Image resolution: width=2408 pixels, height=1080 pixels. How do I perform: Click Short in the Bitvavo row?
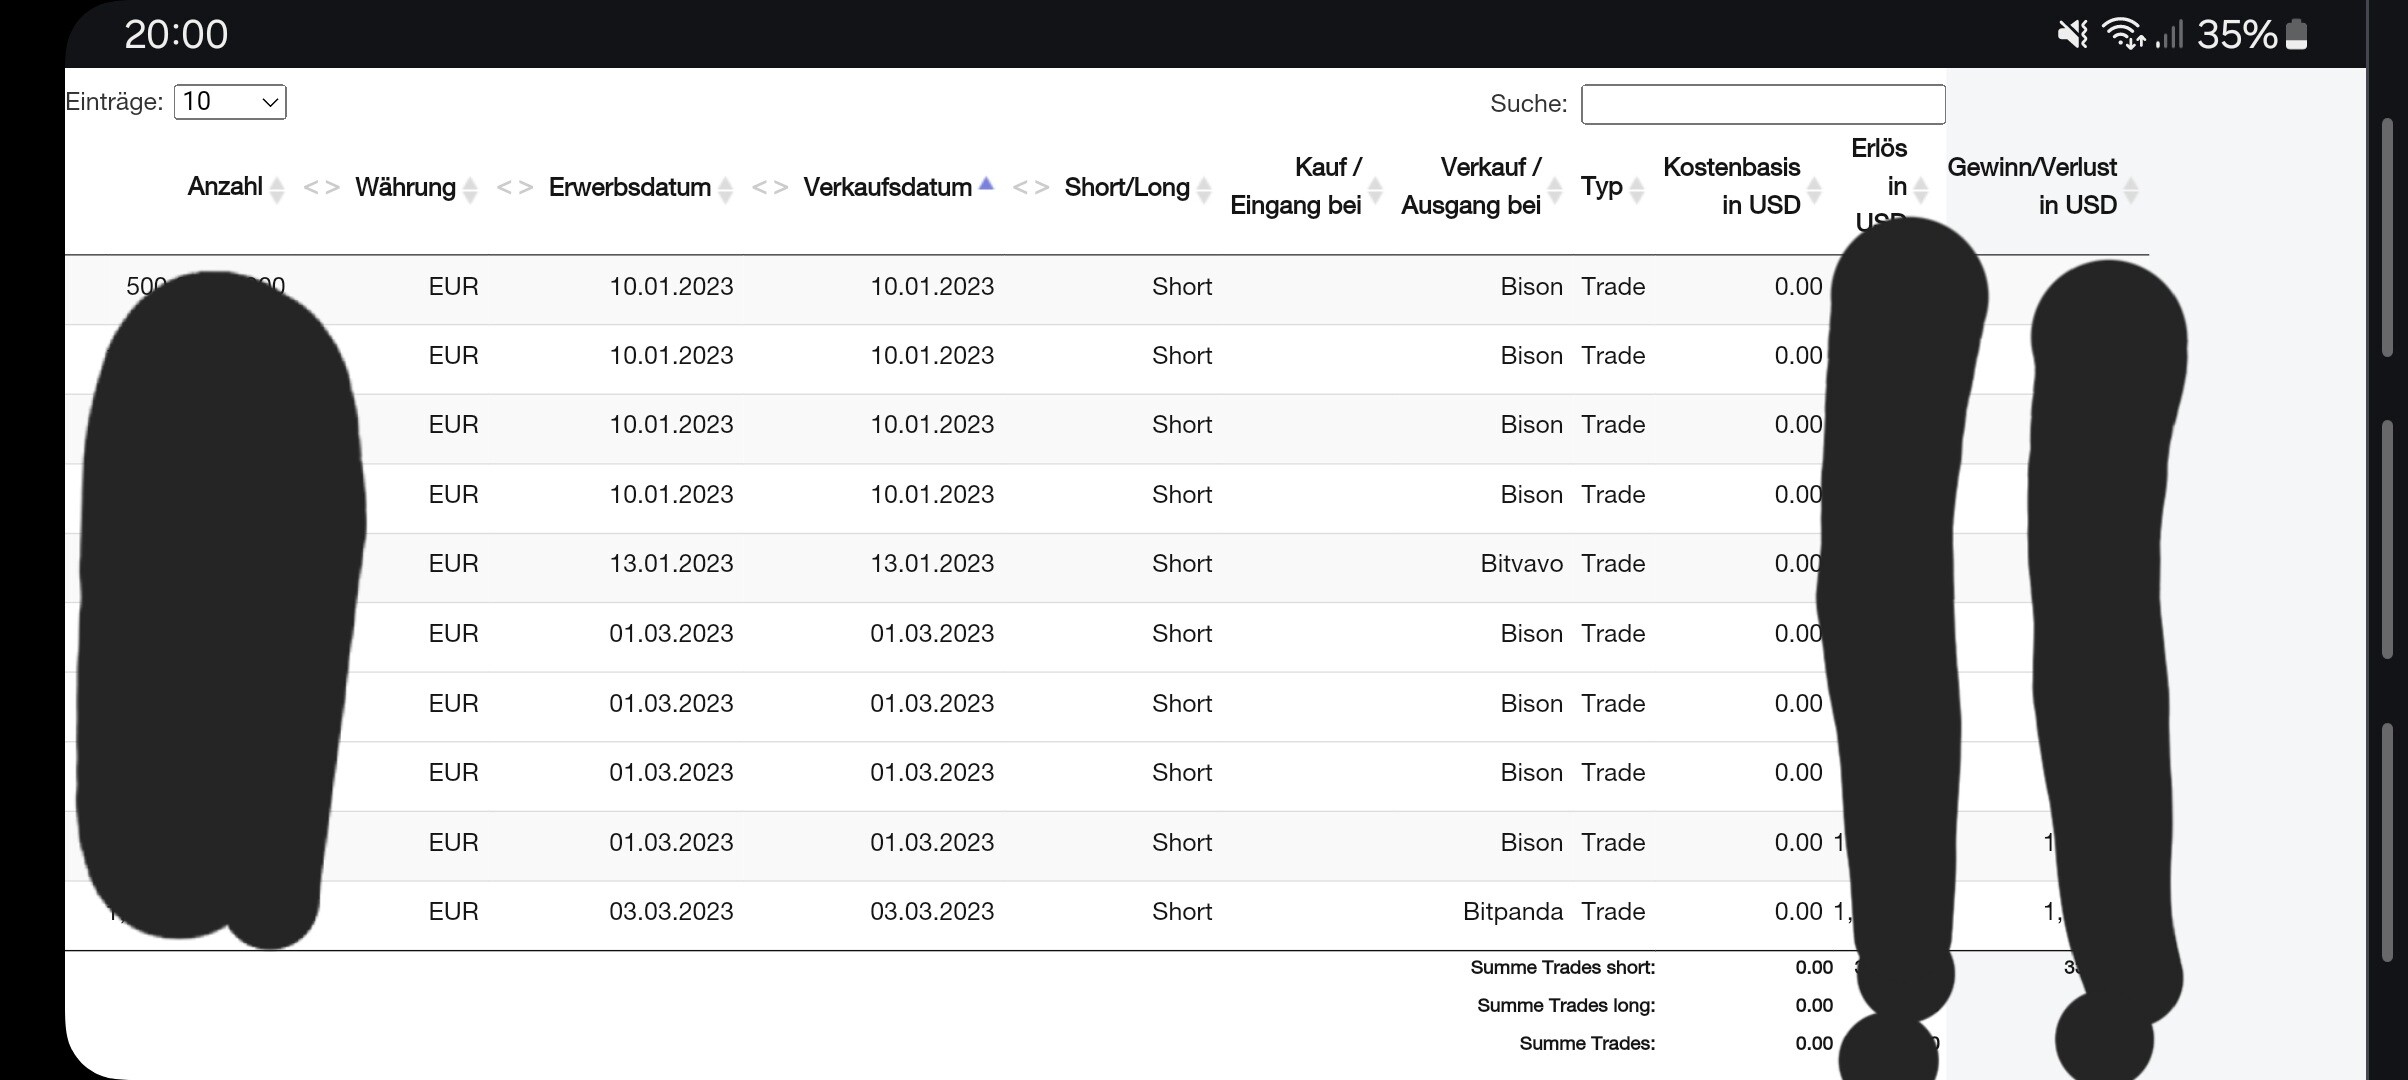(1182, 564)
